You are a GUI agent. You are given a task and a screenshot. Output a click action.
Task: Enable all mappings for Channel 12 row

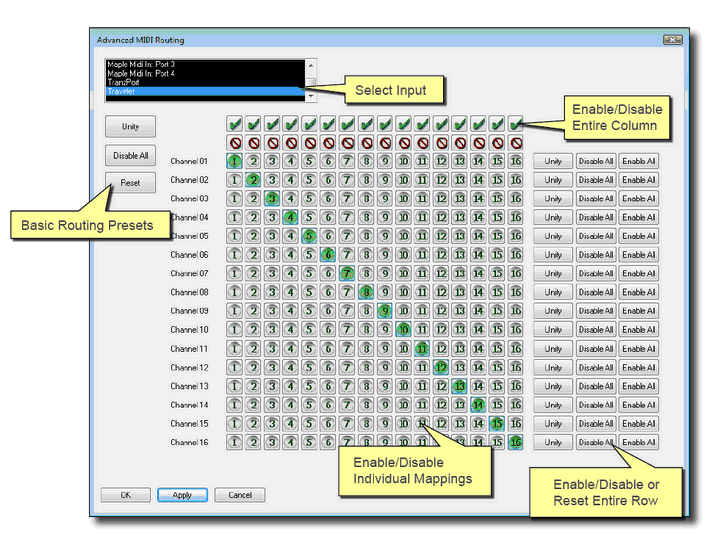coord(639,367)
